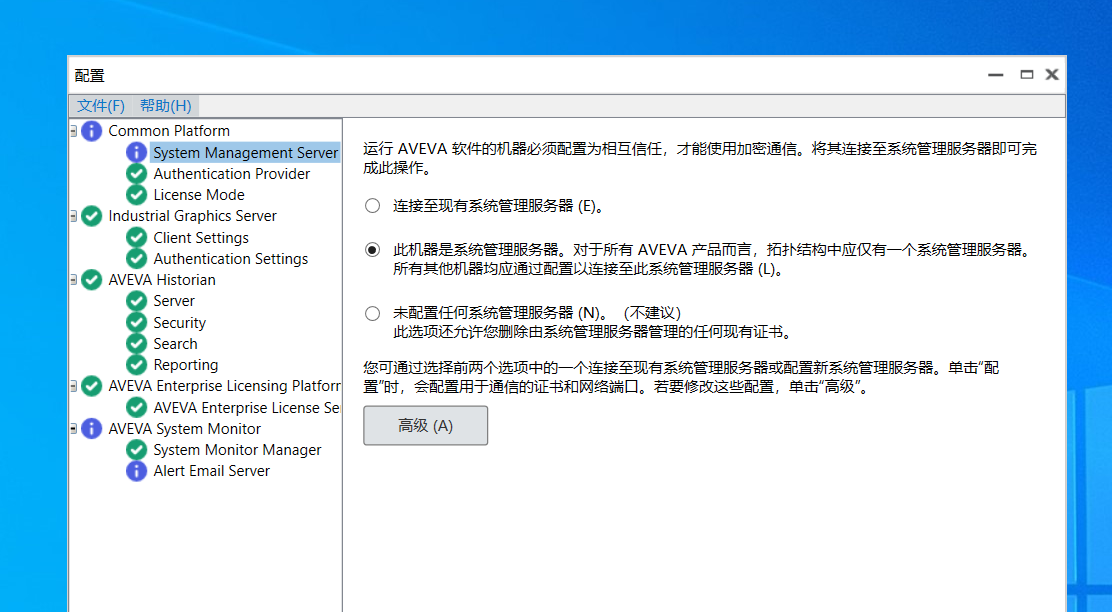The image size is (1112, 612).
Task: Maximize the 配置 window
Action: (1026, 75)
